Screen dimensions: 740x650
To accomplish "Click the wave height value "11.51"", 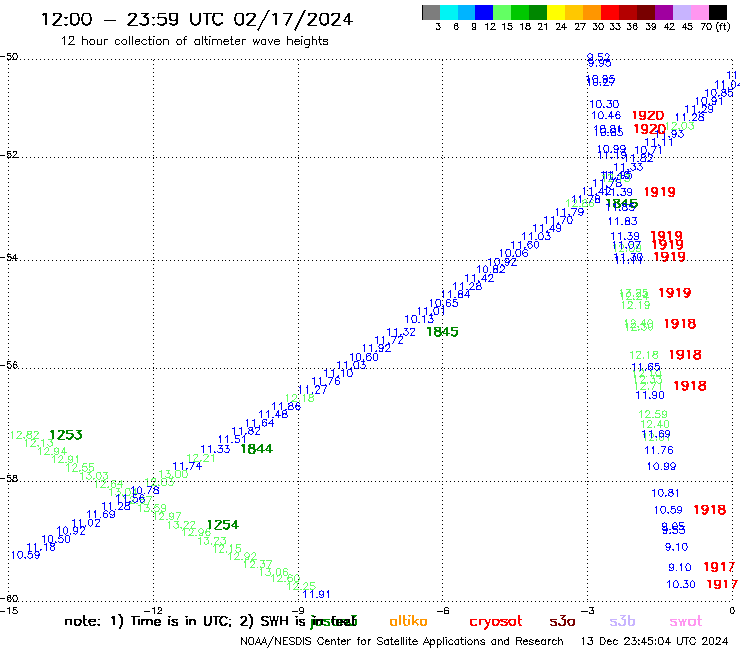I will click(x=232, y=439).
